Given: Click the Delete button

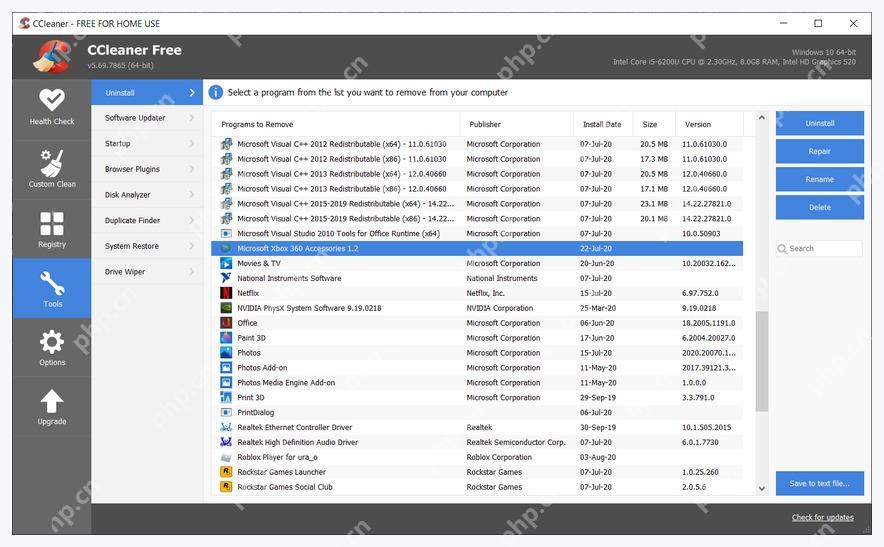Looking at the screenshot, I should tap(820, 208).
